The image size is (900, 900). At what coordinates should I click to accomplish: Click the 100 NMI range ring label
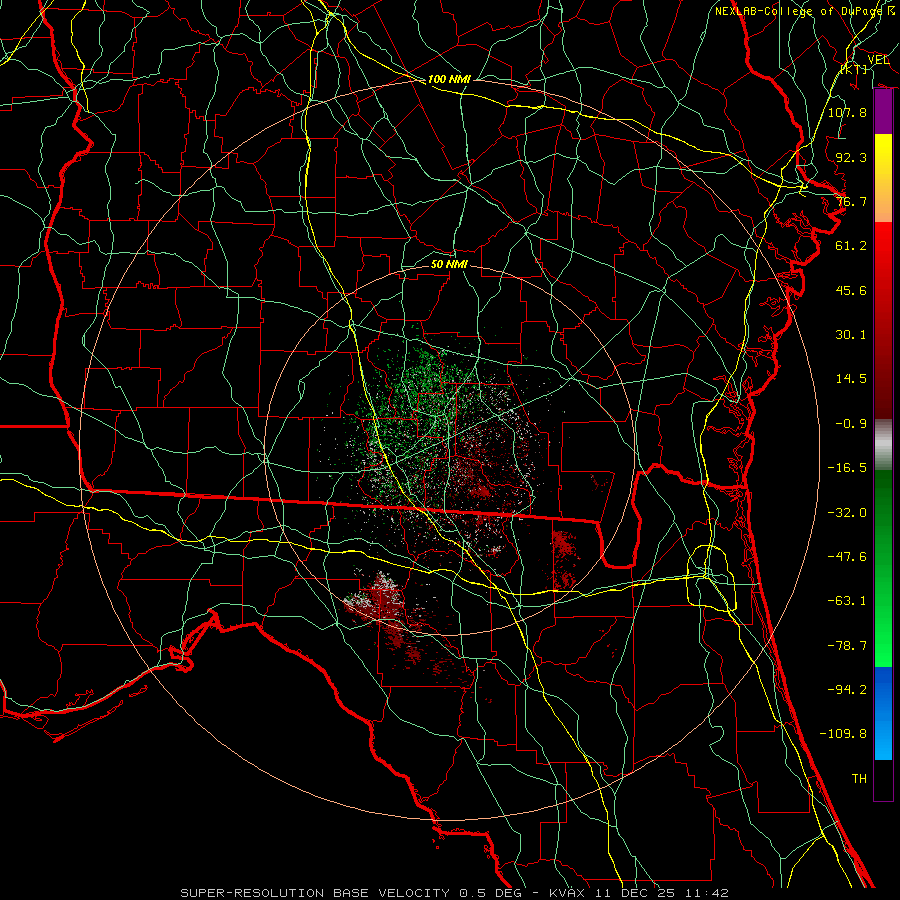click(x=449, y=79)
